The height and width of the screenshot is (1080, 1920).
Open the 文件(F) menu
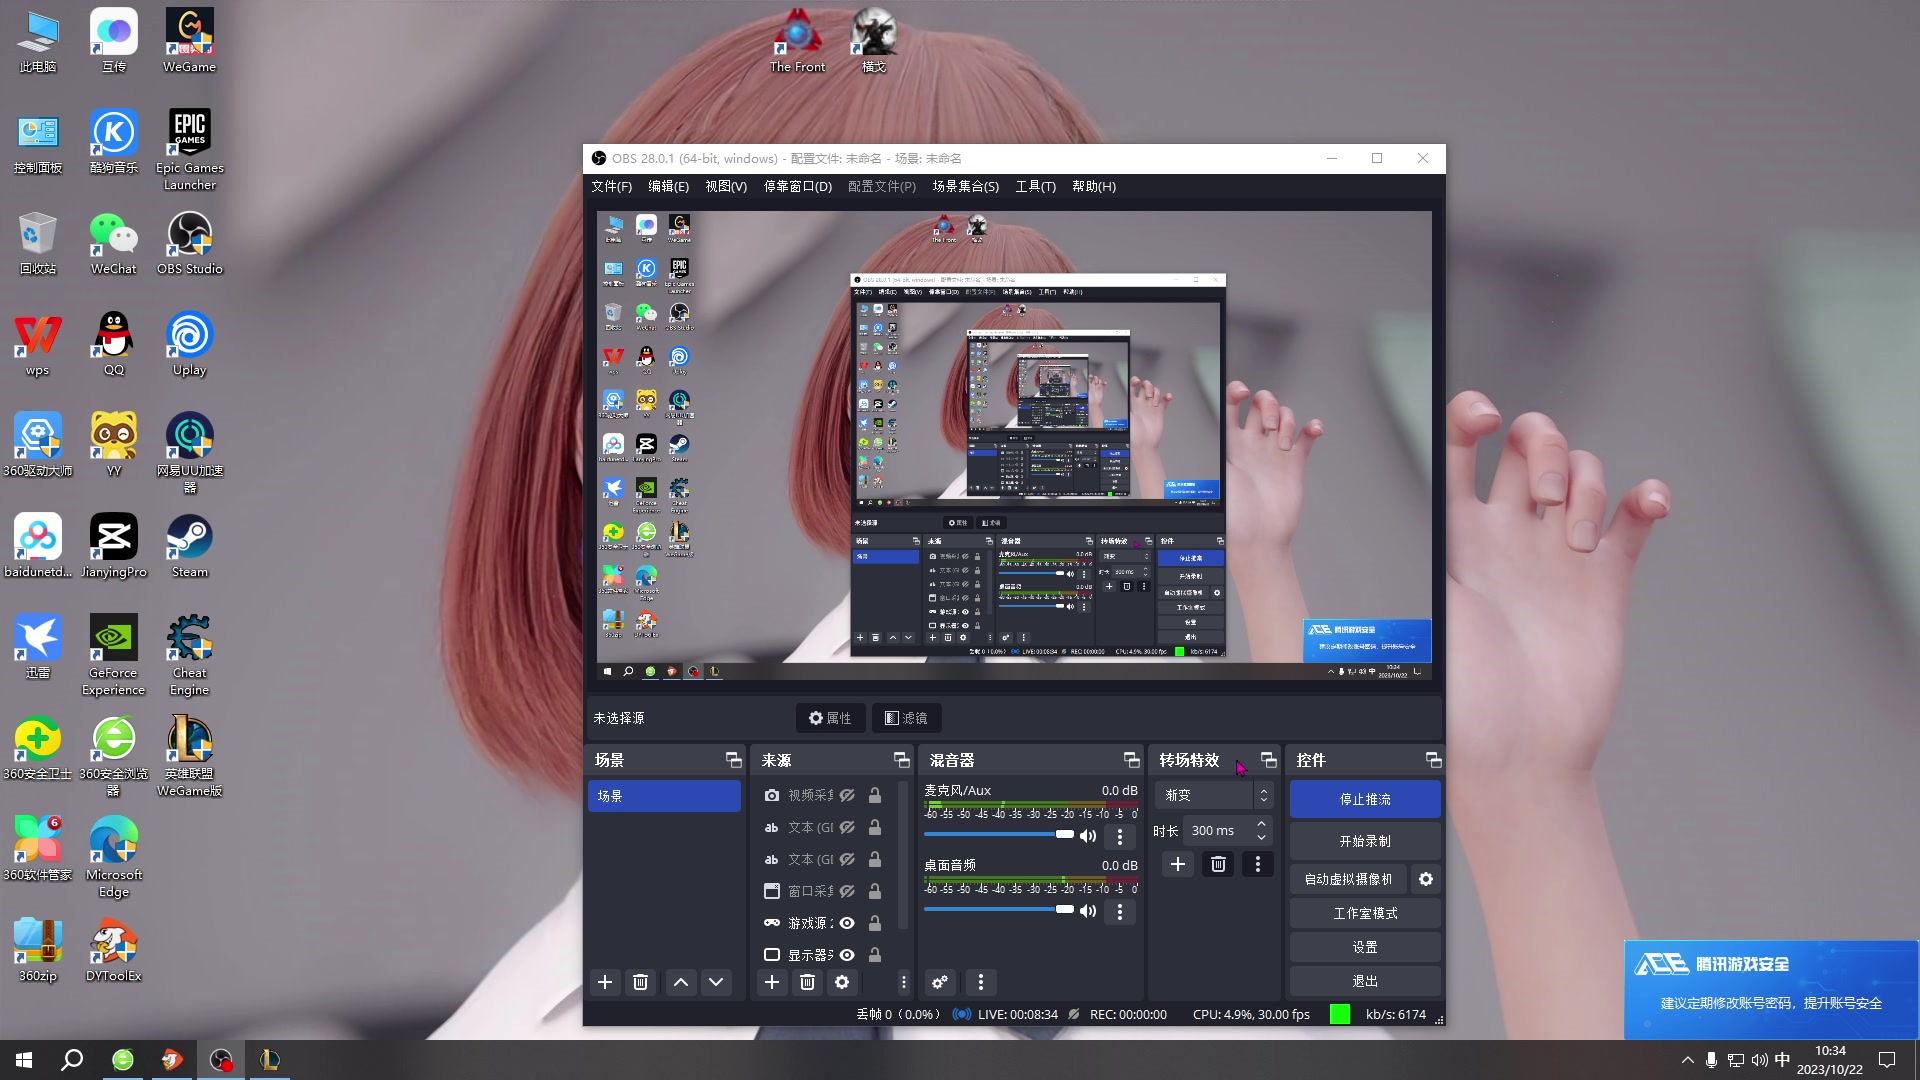[611, 186]
